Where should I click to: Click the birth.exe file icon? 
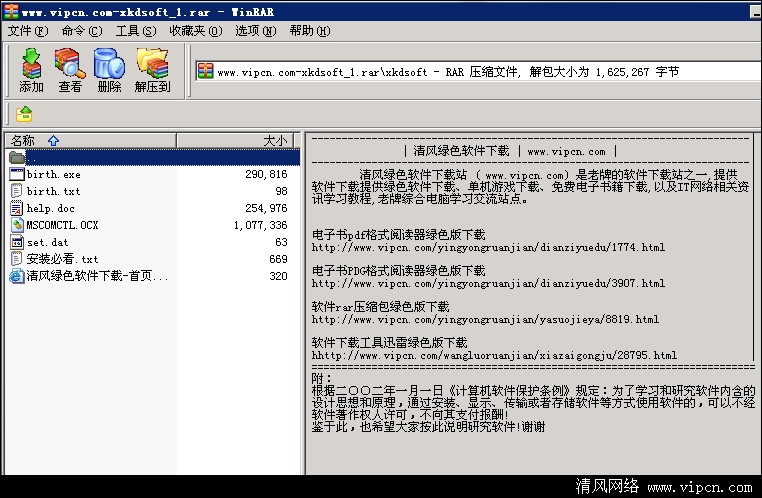click(17, 174)
